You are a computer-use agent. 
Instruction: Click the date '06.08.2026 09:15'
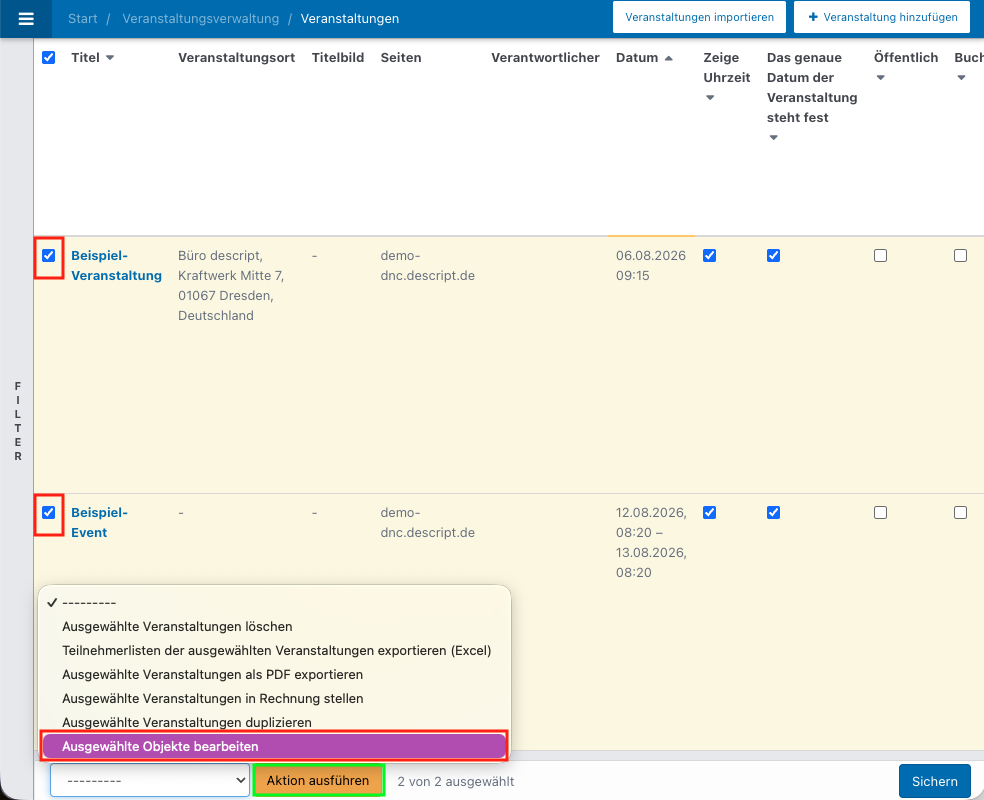(x=651, y=265)
